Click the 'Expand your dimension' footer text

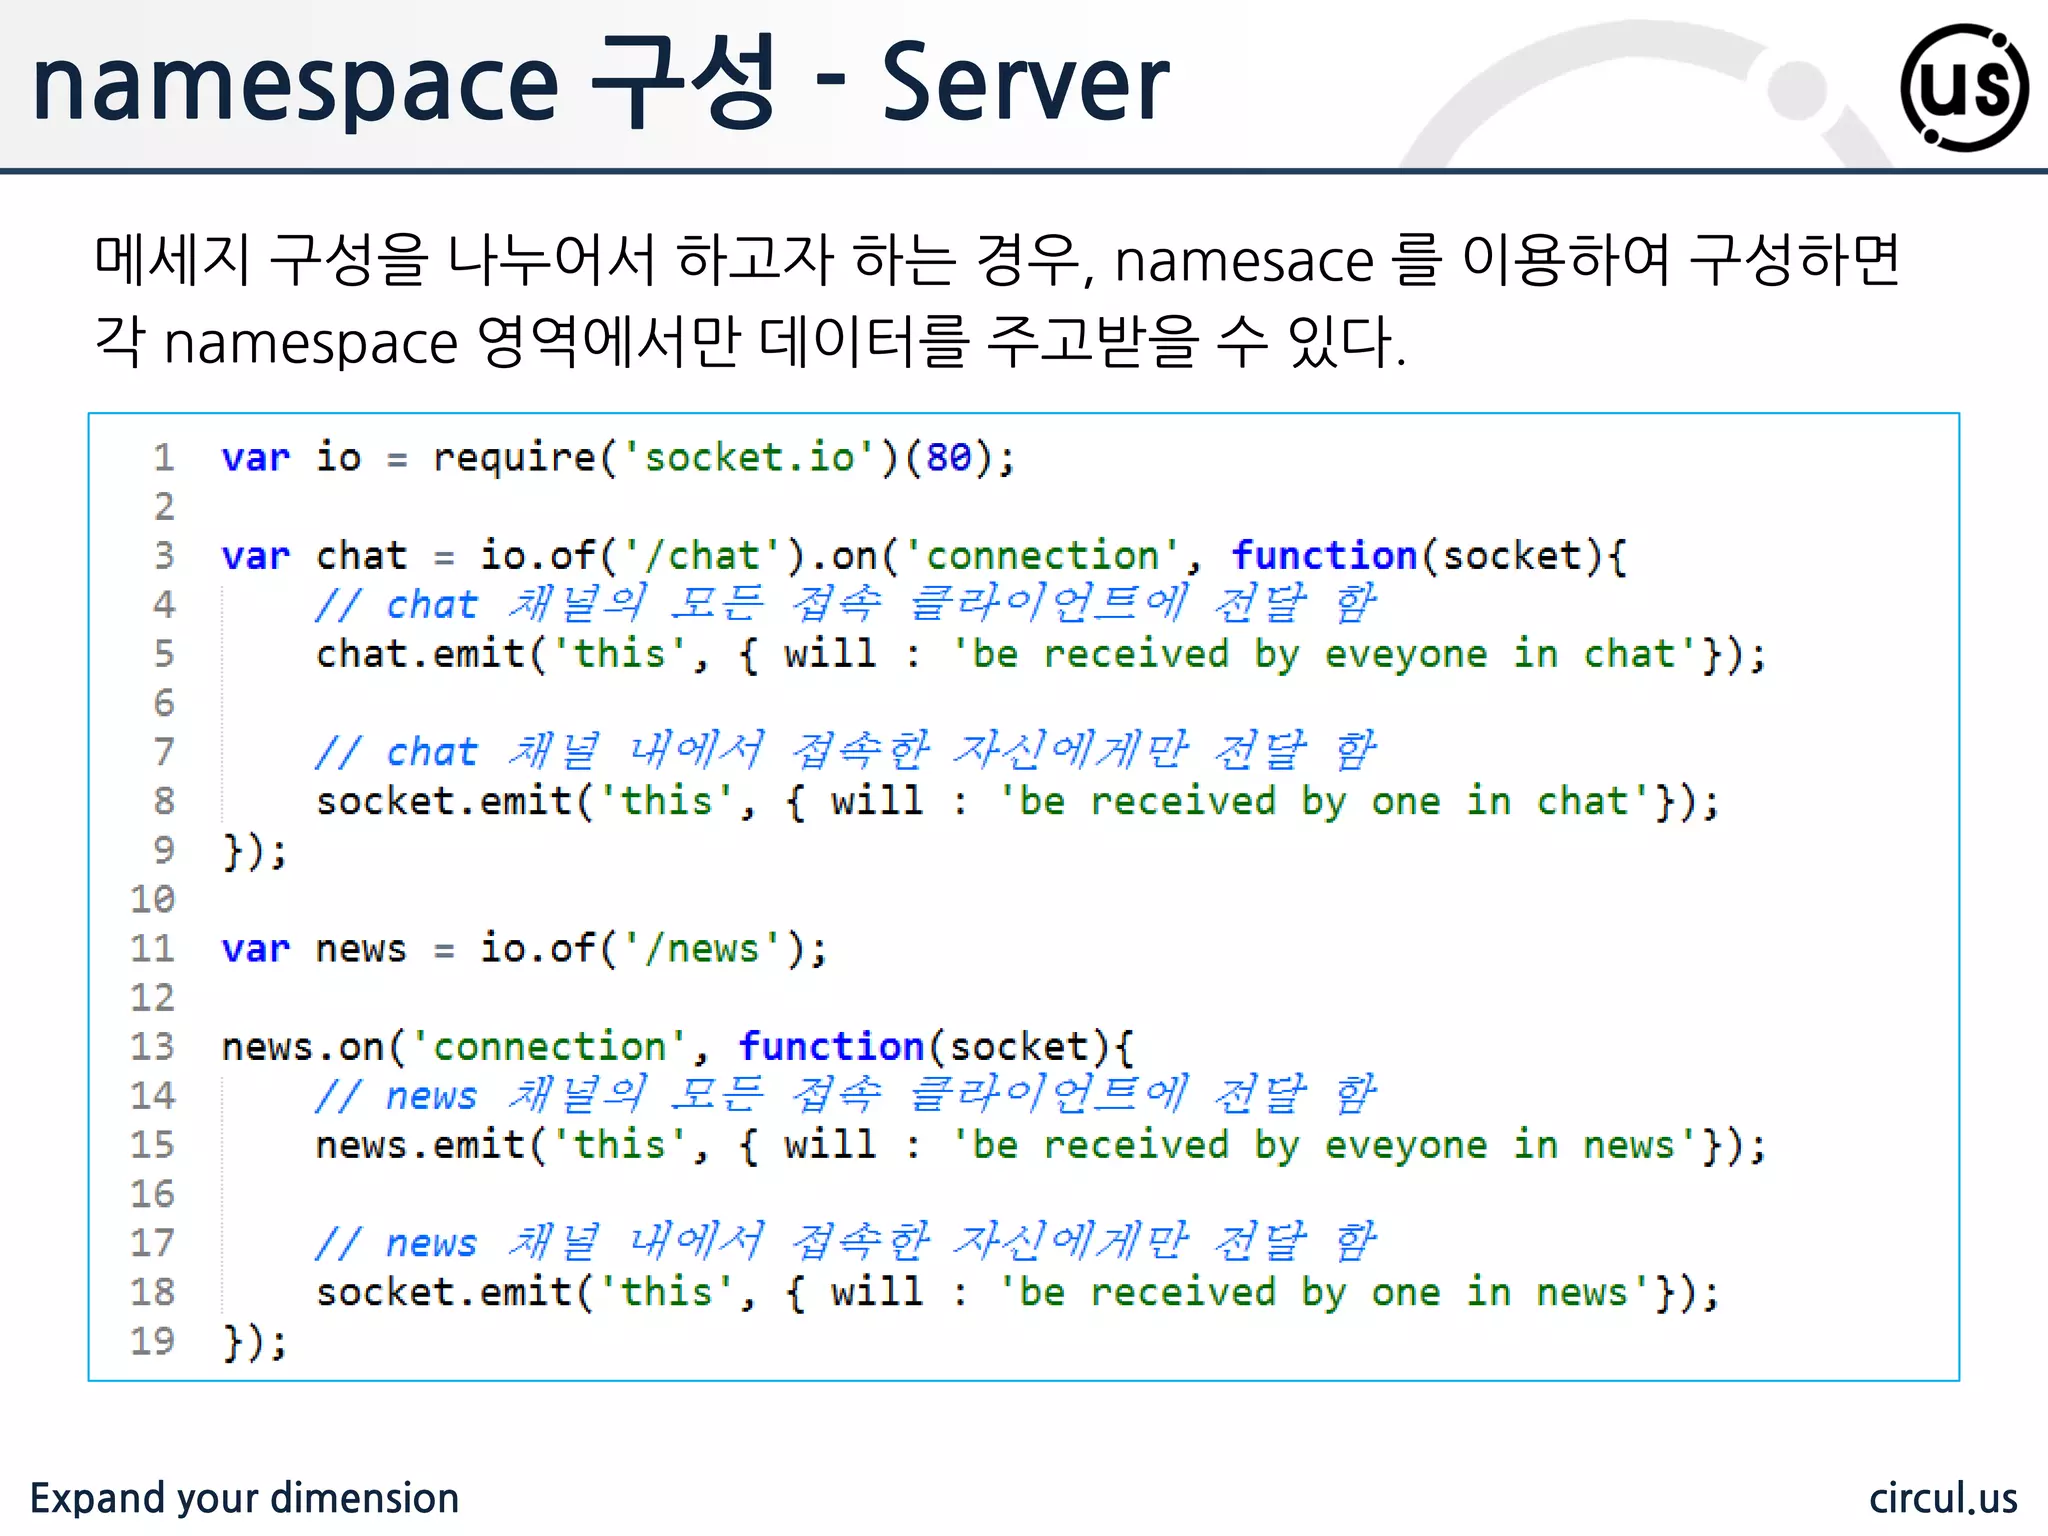point(244,1498)
